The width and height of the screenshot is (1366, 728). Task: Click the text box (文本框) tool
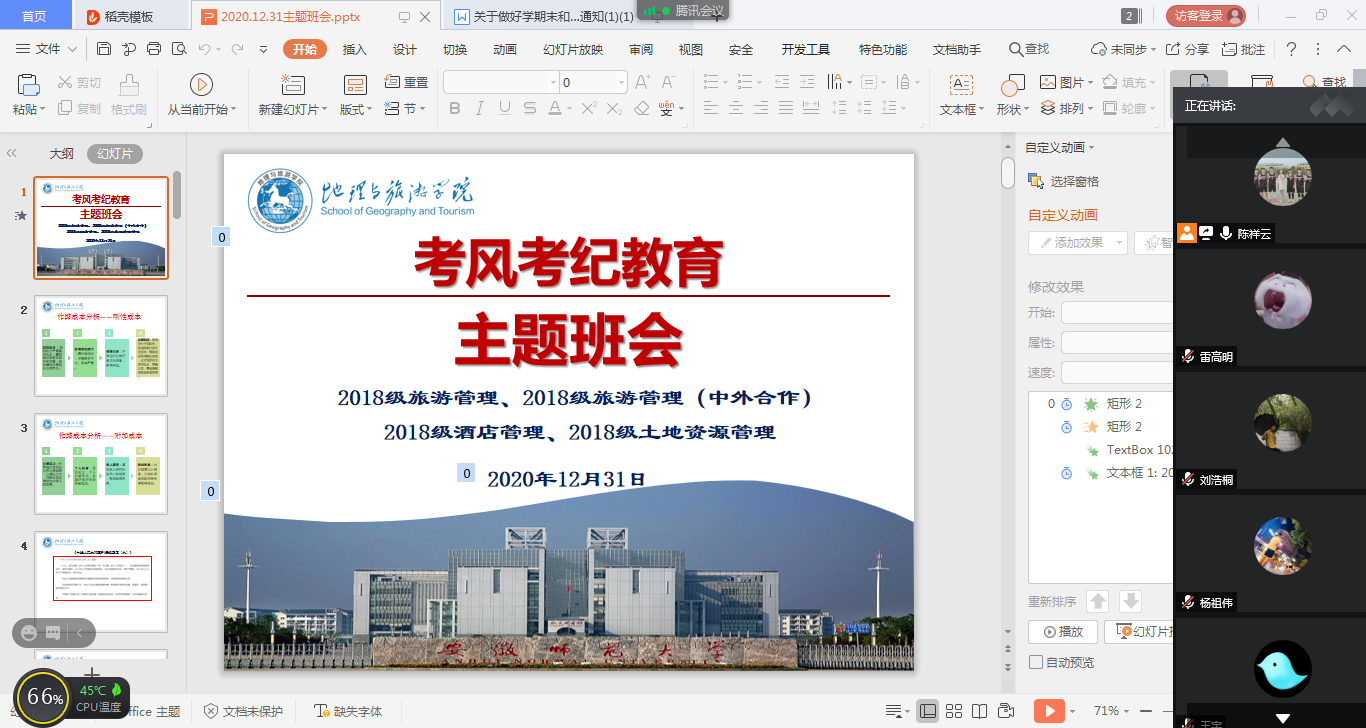(961, 96)
